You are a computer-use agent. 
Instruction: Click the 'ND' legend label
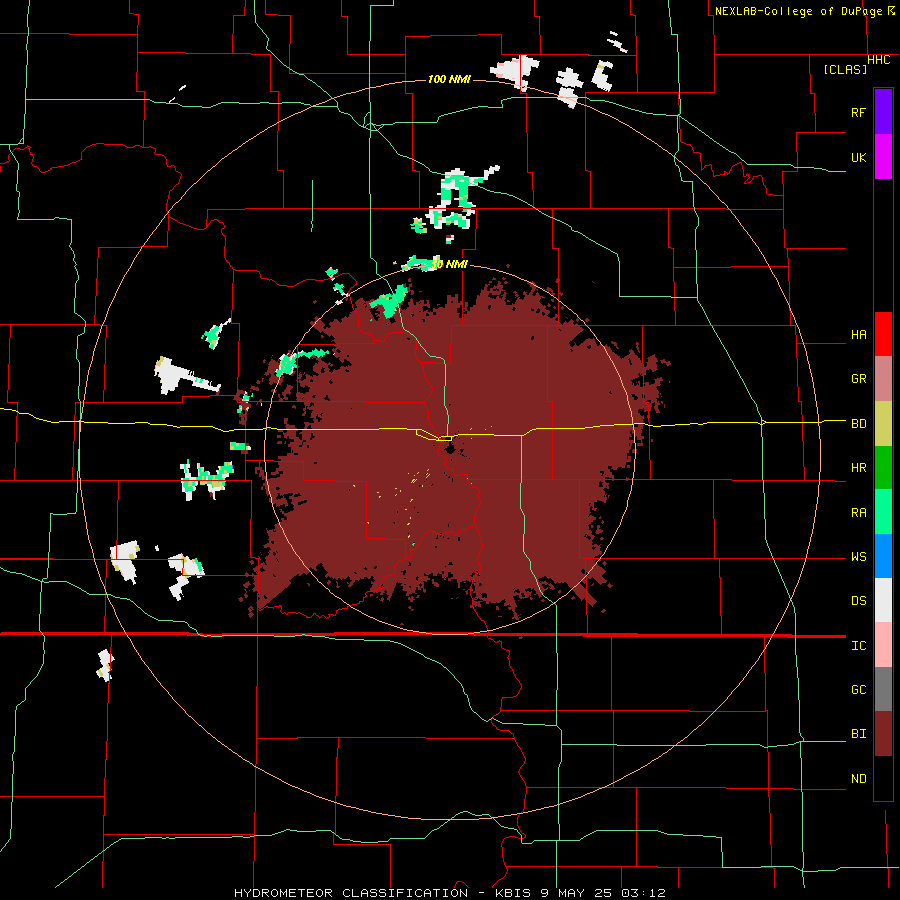pyautogui.click(x=858, y=779)
